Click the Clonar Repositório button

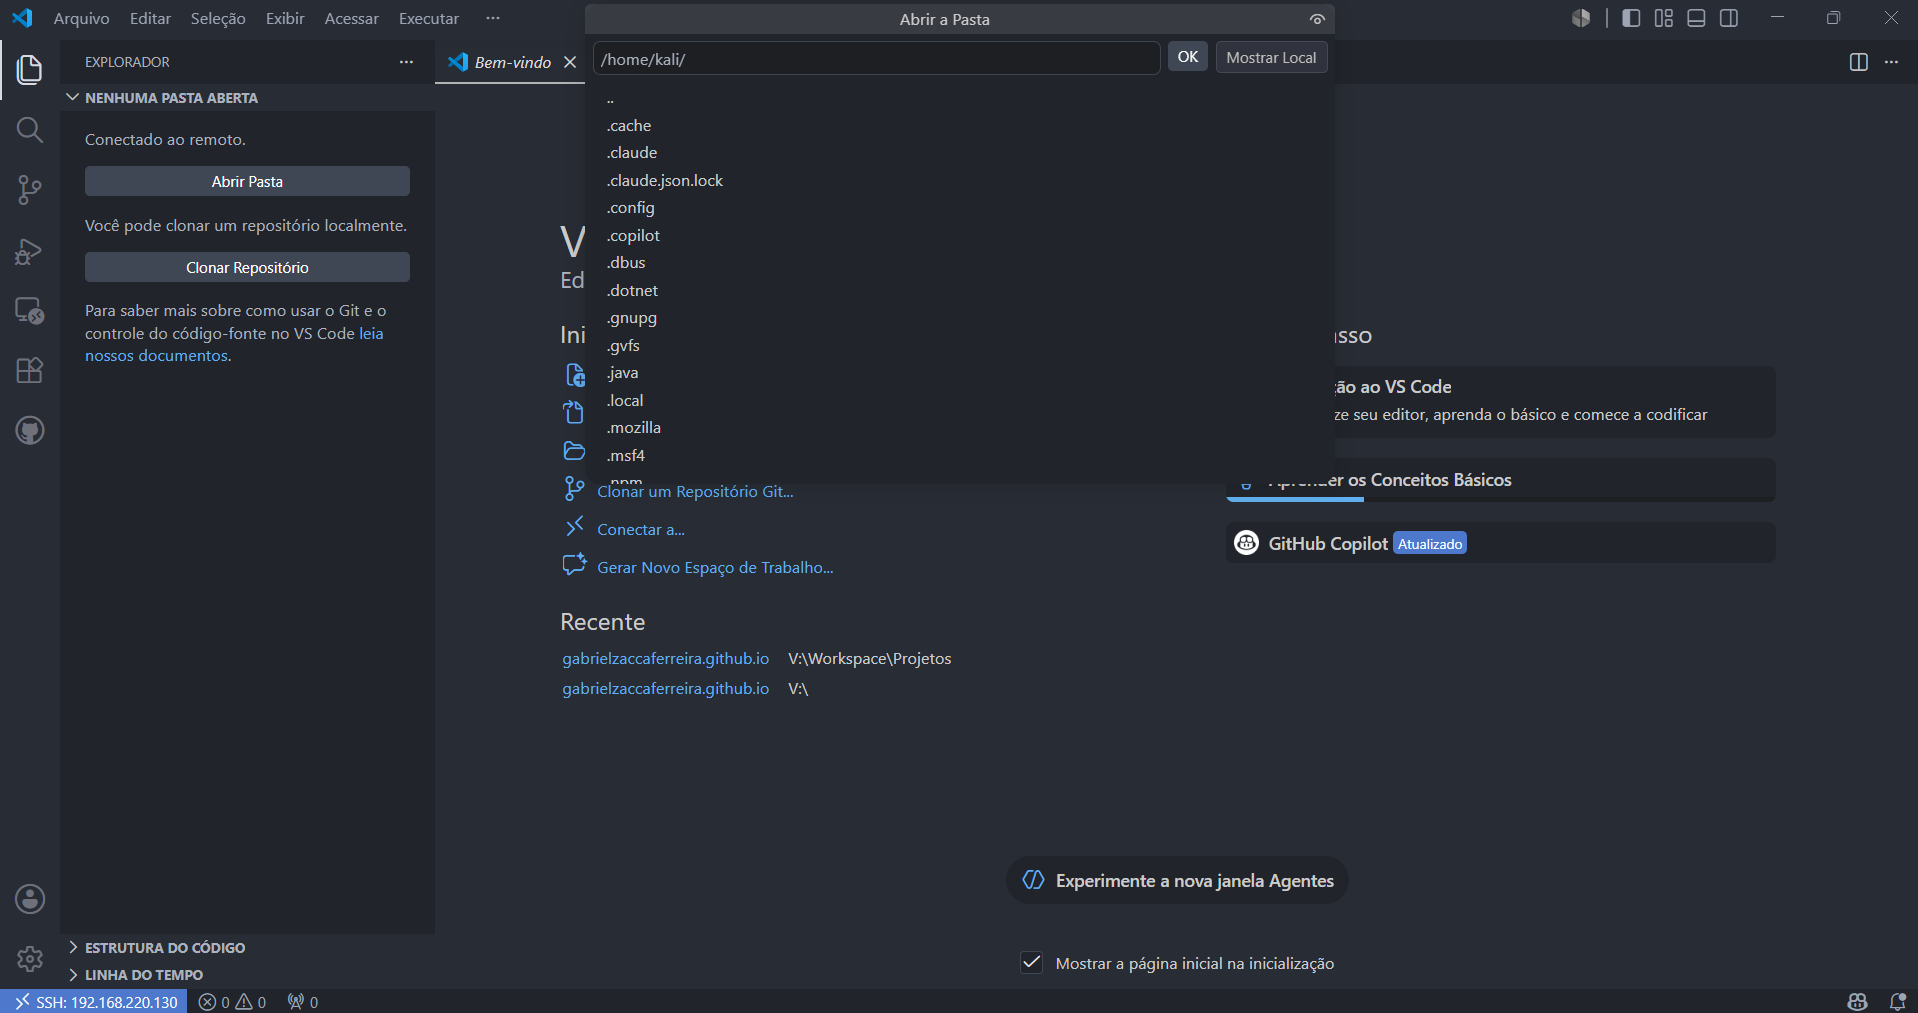247,267
